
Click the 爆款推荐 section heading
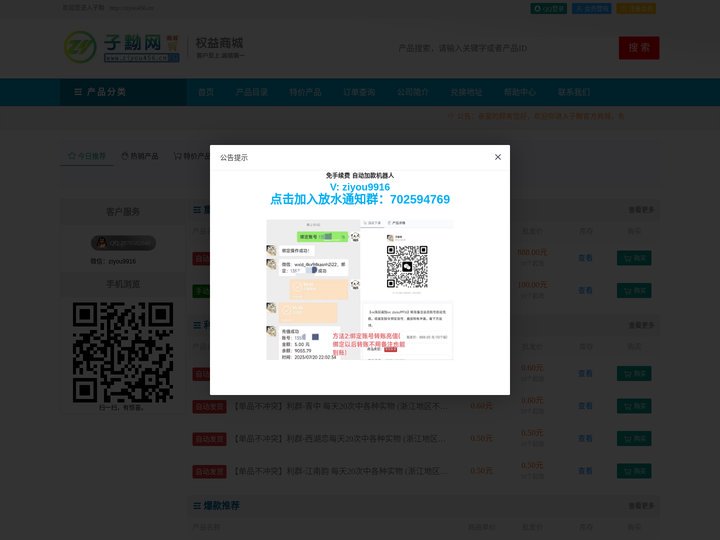pyautogui.click(x=216, y=506)
